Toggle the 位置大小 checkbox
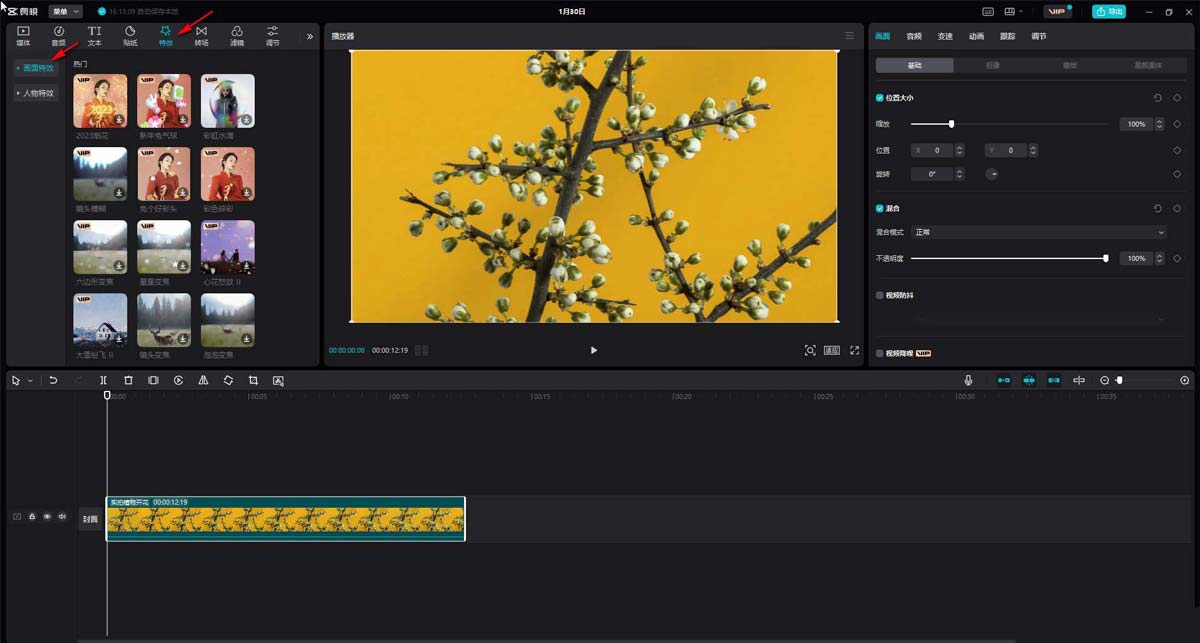This screenshot has height=643, width=1200. tap(880, 98)
